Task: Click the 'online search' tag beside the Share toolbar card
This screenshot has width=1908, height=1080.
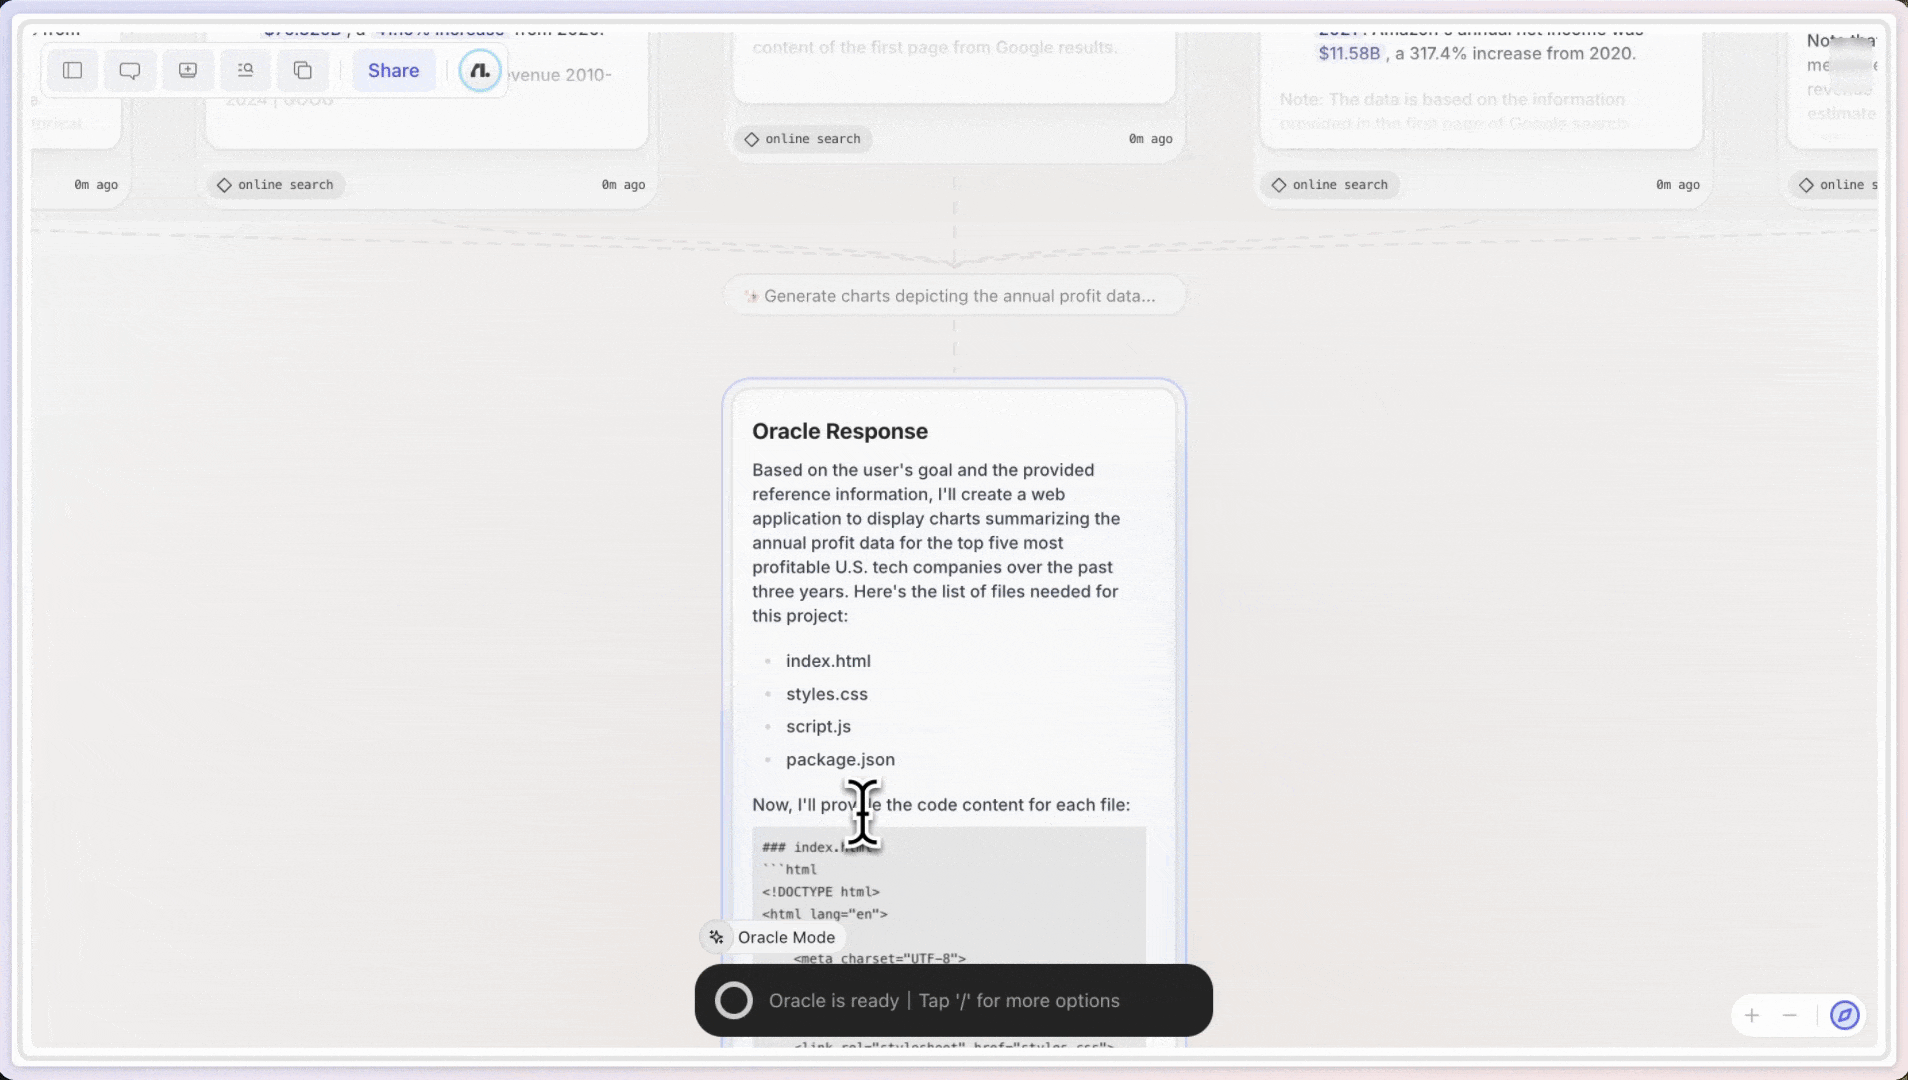Action: point(276,185)
